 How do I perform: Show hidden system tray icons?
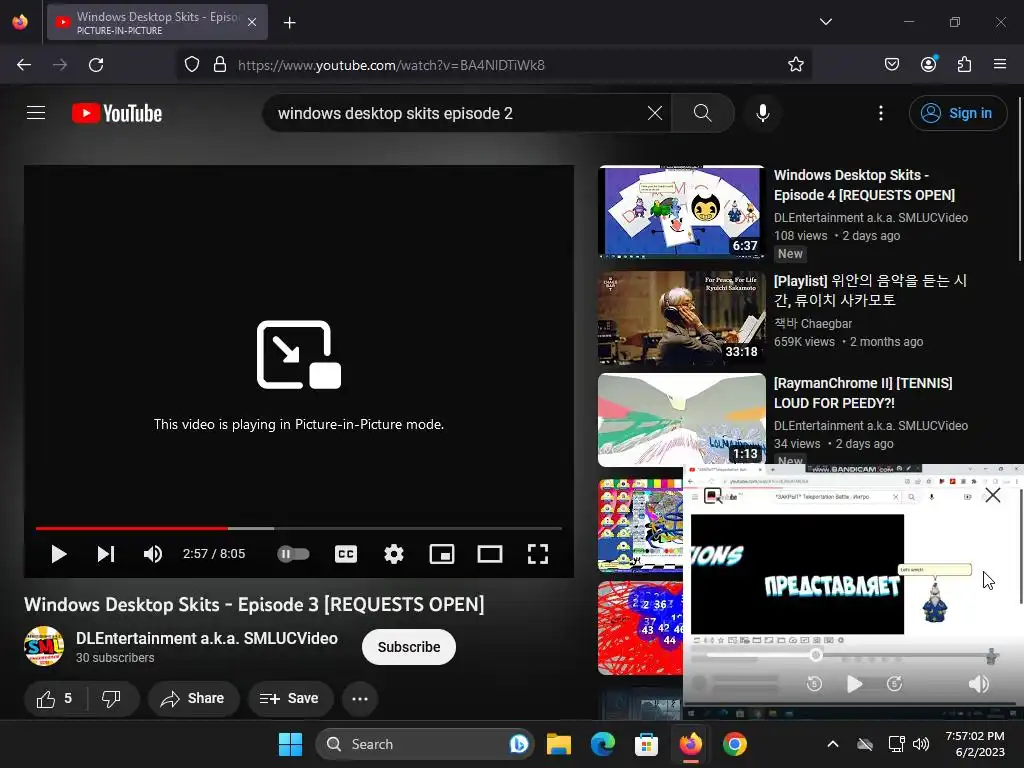[x=833, y=744]
